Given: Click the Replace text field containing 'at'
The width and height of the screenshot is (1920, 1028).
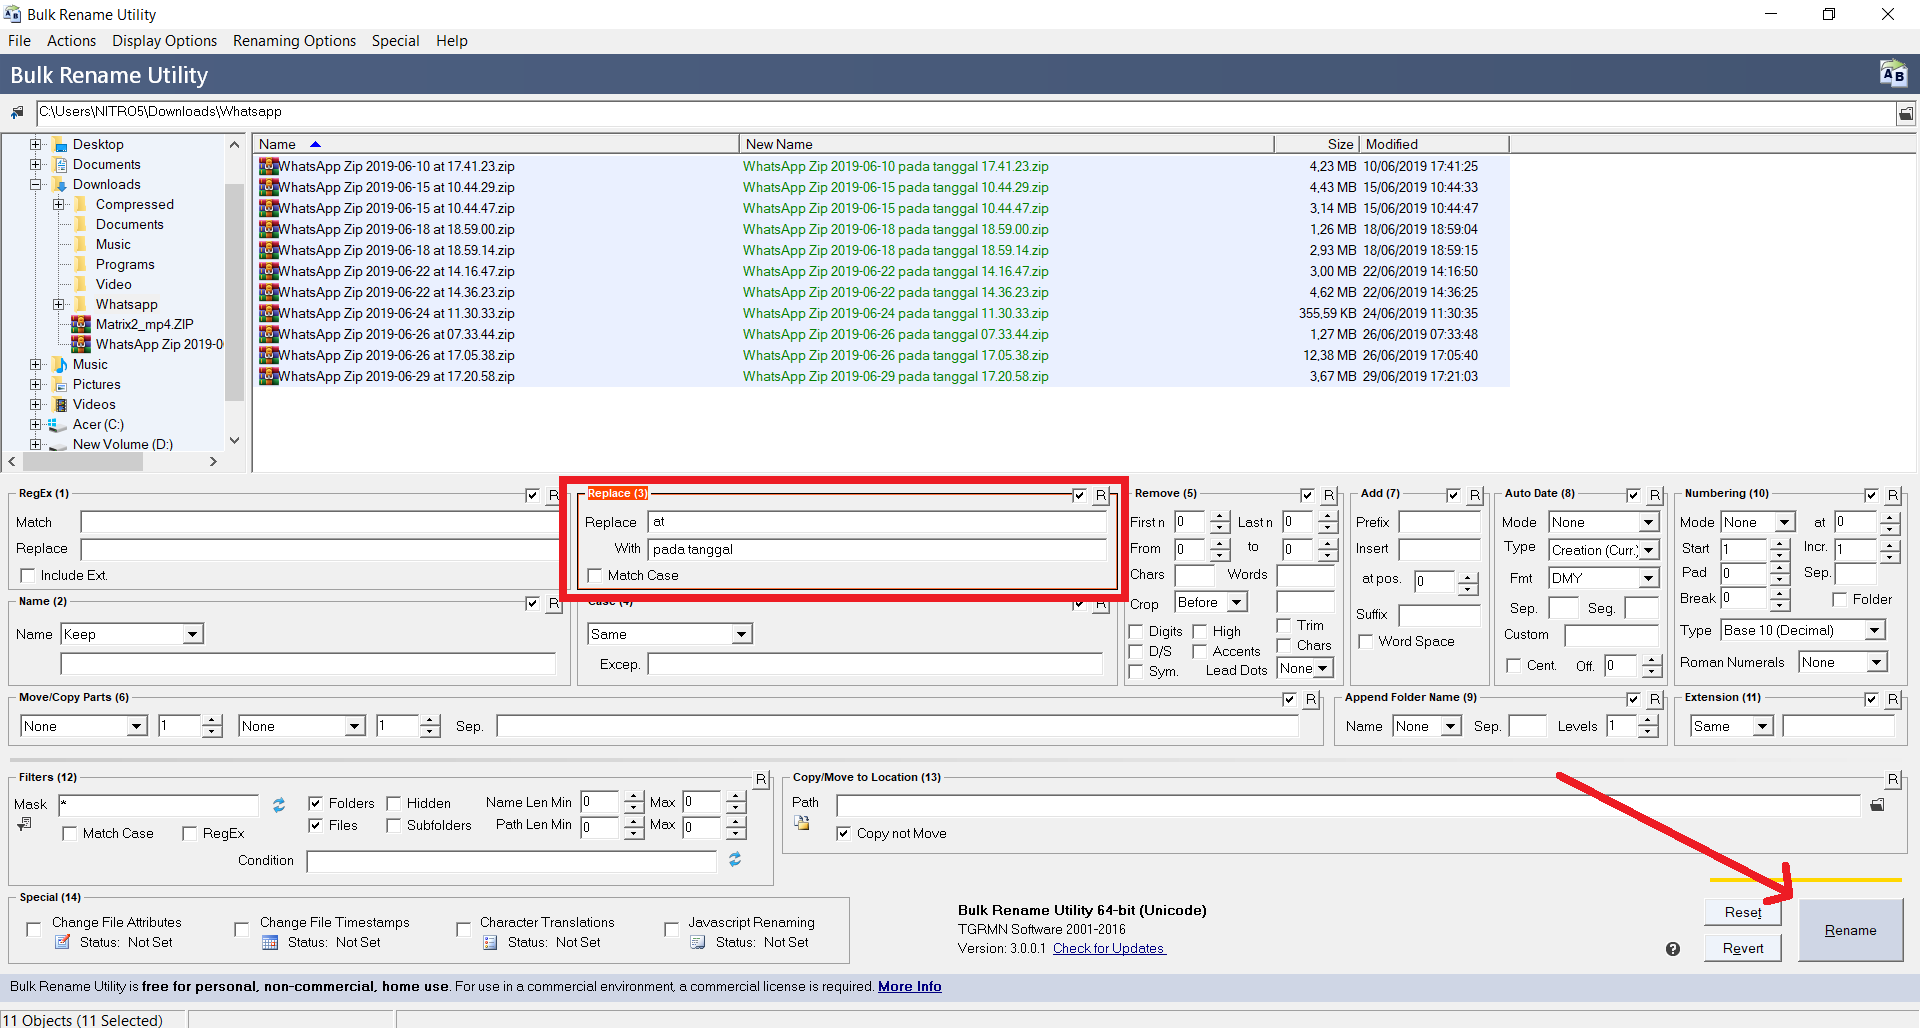Looking at the screenshot, I should tap(876, 522).
